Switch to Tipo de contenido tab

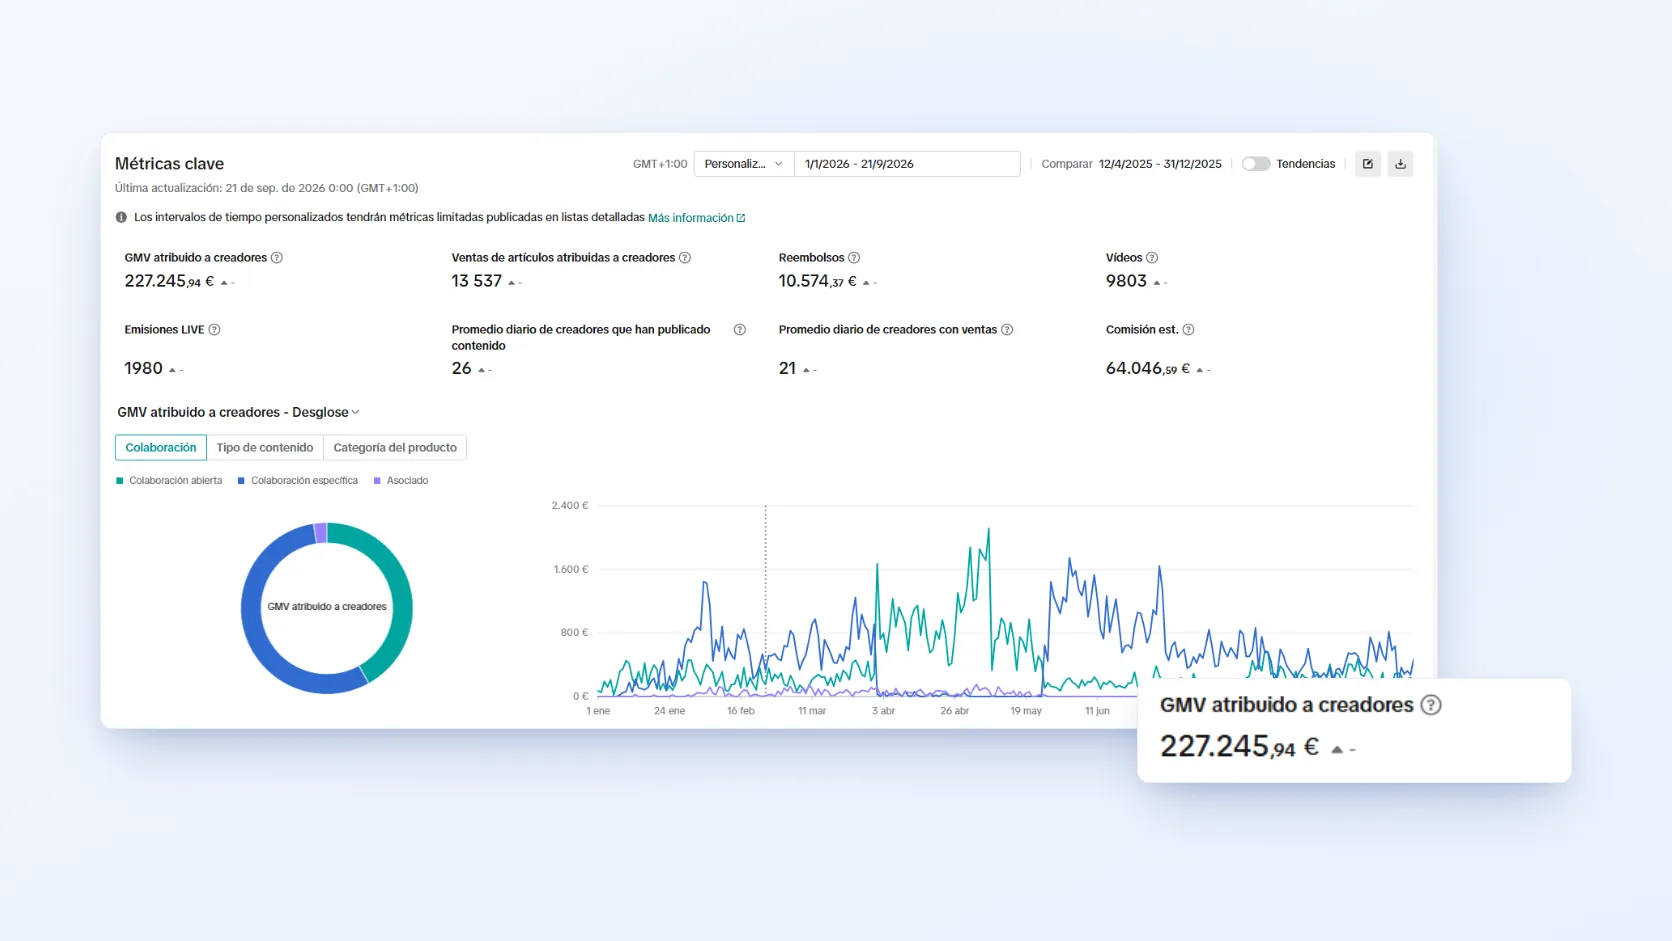tap(265, 448)
